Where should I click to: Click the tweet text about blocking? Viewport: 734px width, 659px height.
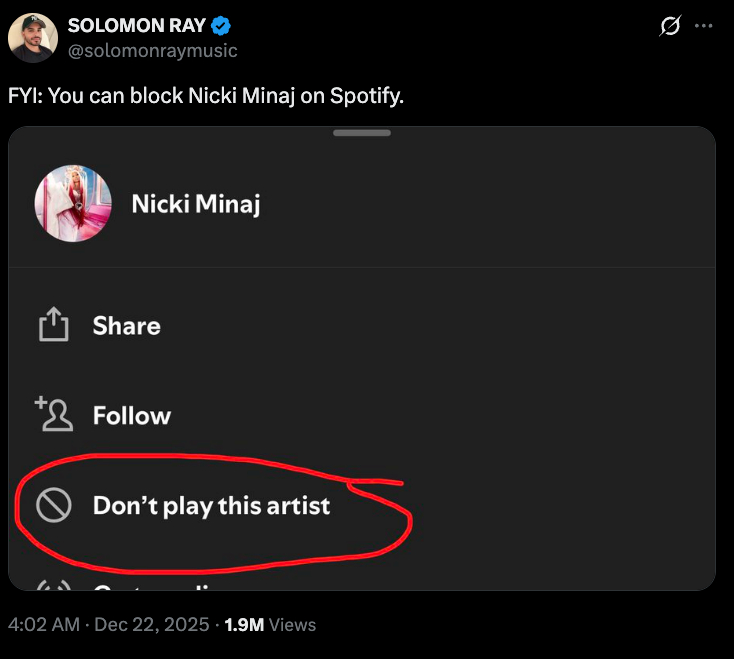click(207, 98)
